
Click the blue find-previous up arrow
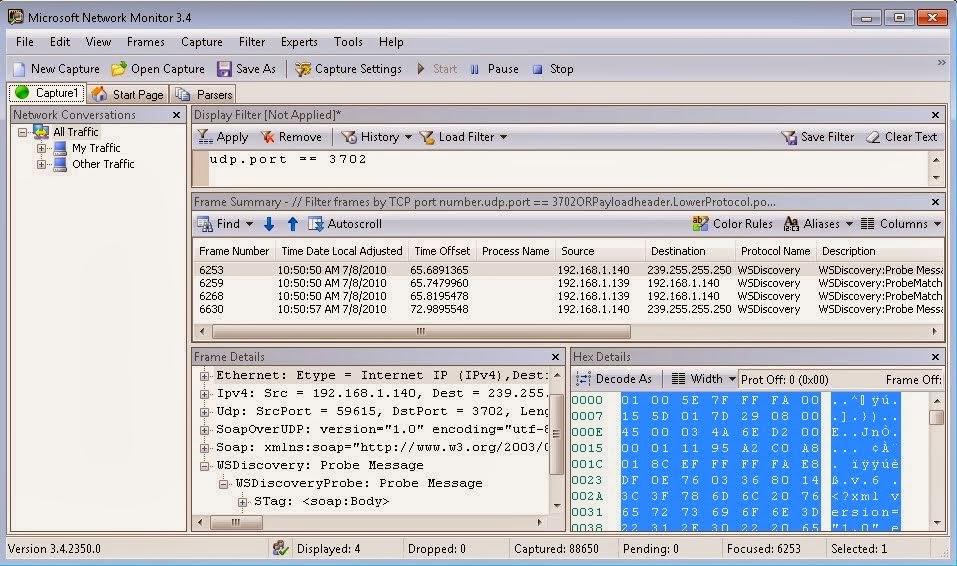point(293,224)
